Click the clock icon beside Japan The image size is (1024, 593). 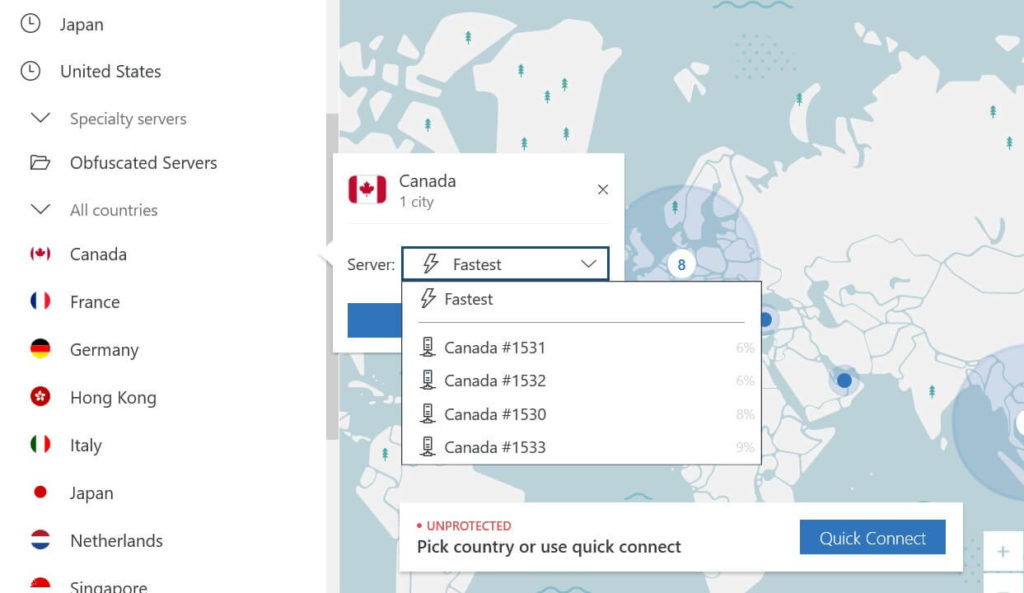30,24
